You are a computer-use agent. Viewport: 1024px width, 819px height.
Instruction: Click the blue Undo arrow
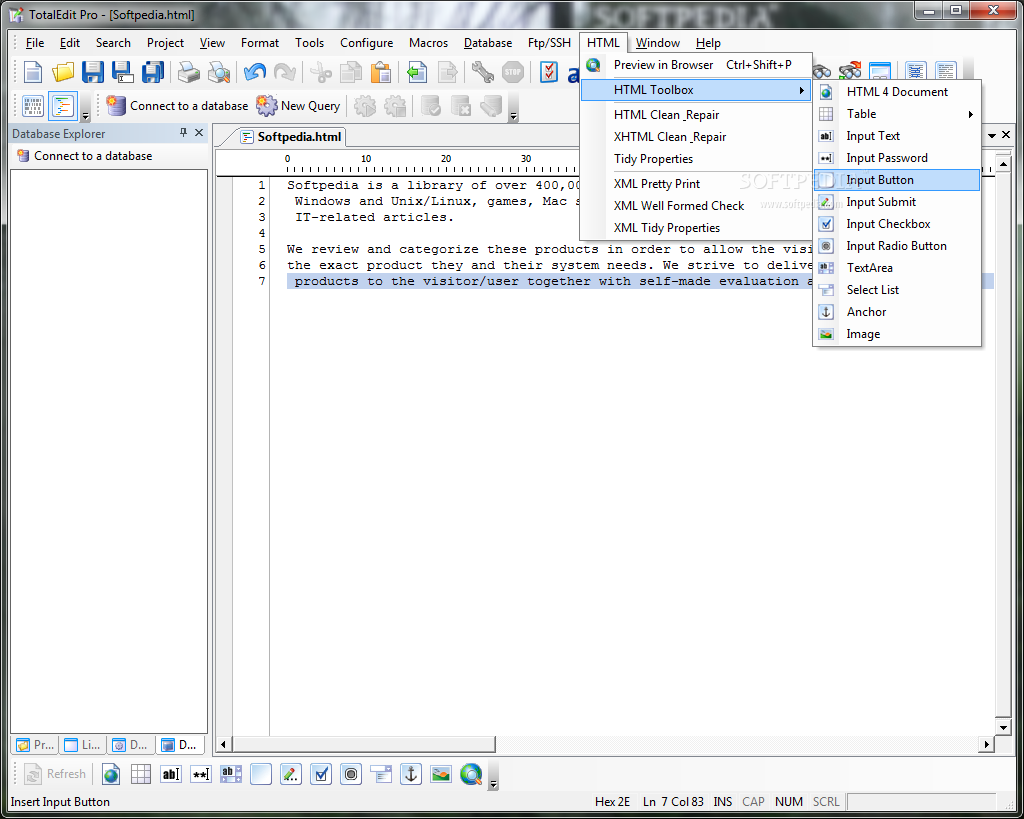pyautogui.click(x=255, y=72)
